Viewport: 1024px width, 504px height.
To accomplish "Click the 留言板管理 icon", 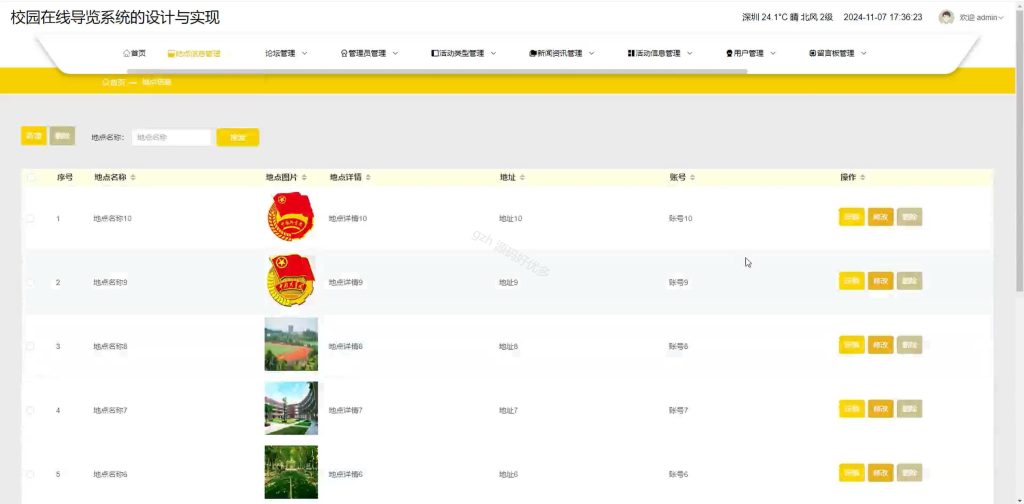I will (812, 54).
